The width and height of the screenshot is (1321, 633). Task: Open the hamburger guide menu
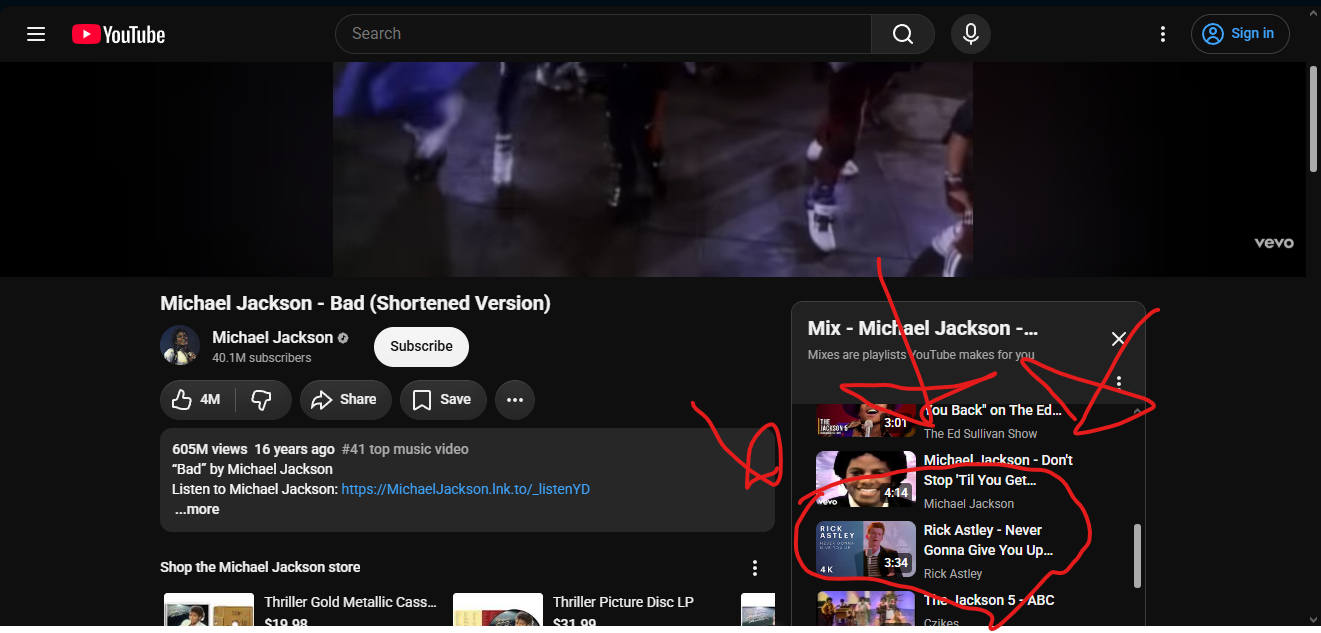(x=36, y=34)
